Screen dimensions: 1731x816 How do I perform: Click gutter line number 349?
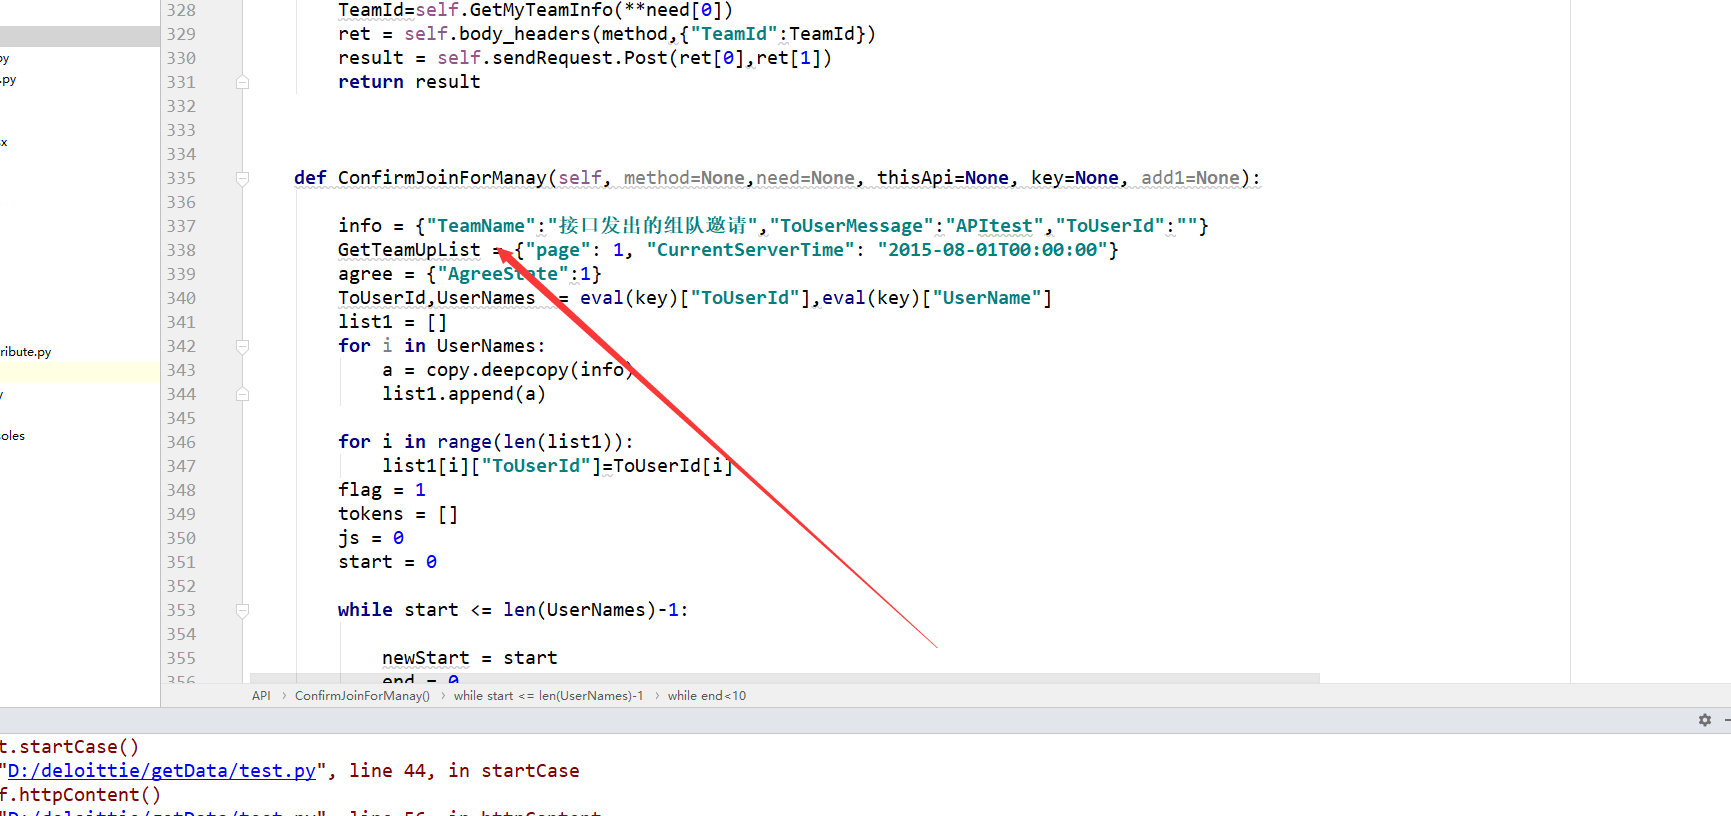[x=181, y=514]
